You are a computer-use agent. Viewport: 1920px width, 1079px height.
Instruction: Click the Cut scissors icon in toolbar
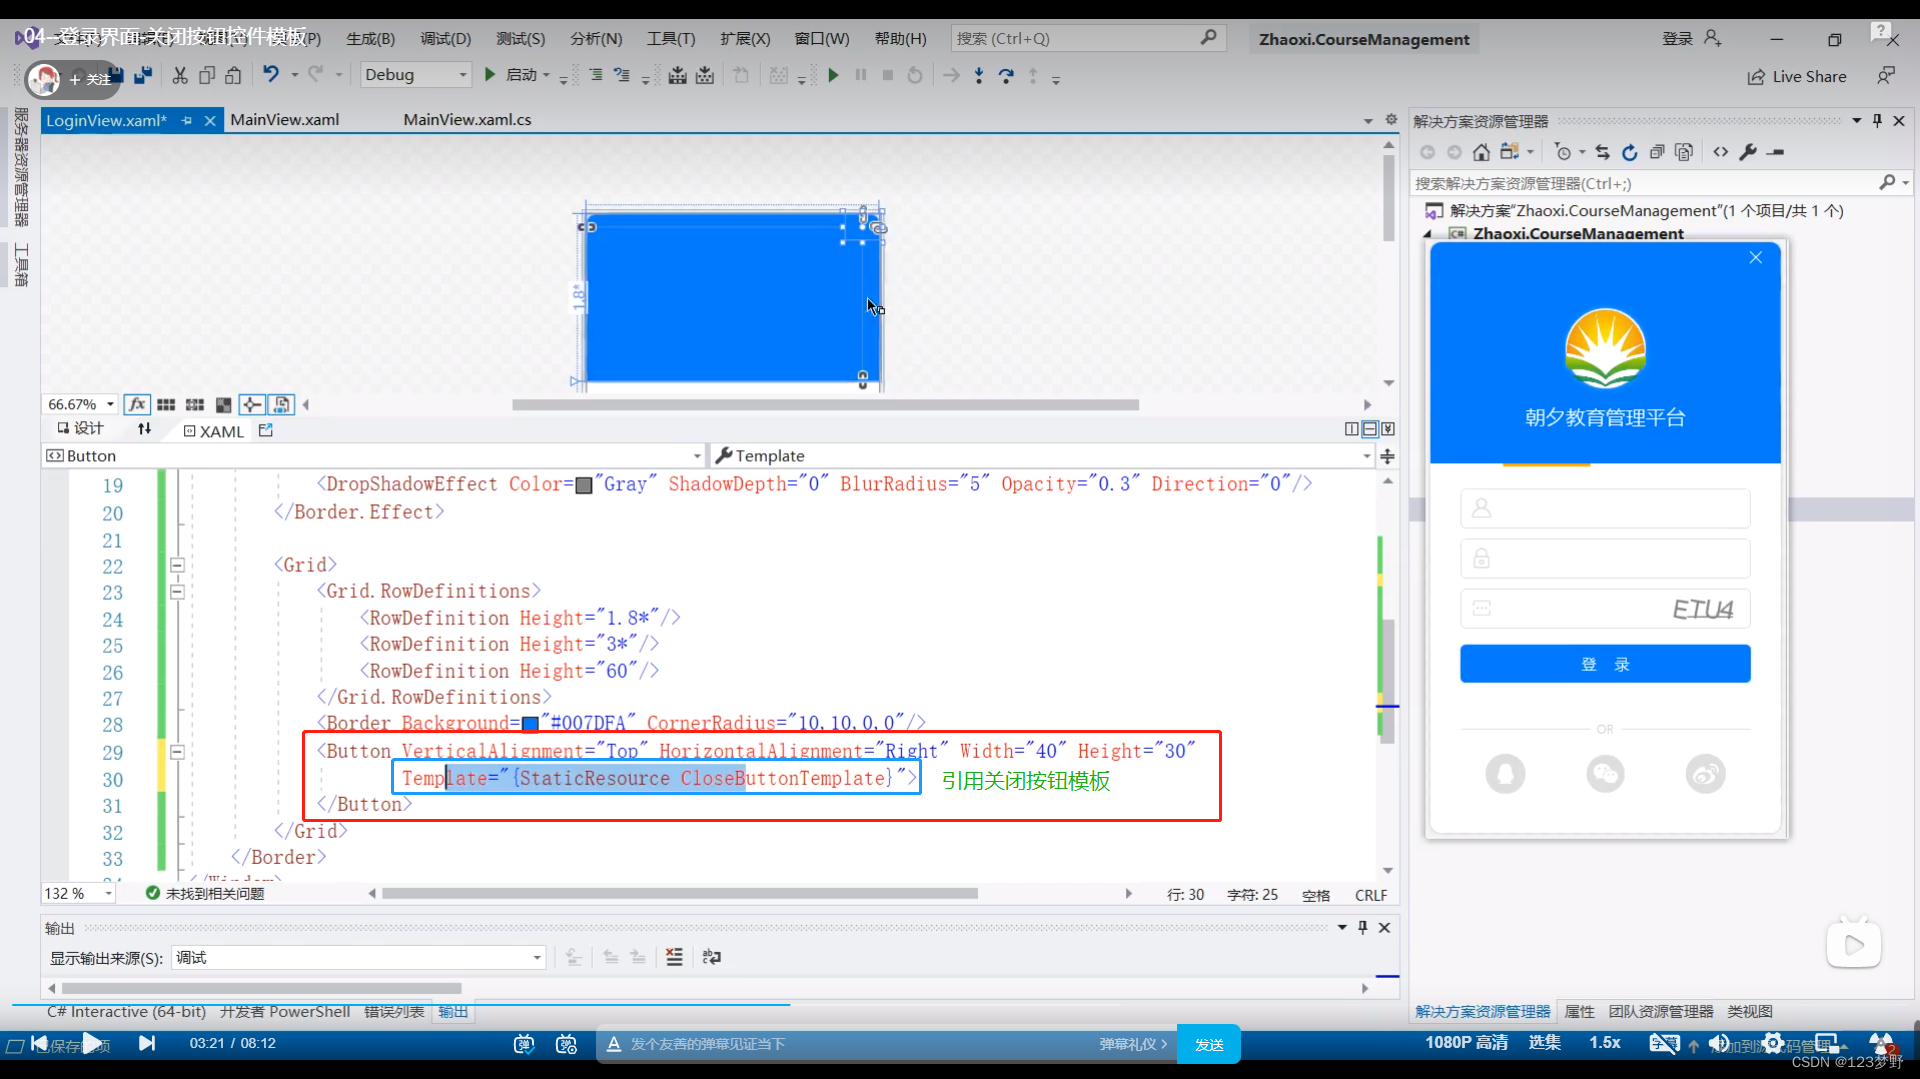tap(180, 75)
